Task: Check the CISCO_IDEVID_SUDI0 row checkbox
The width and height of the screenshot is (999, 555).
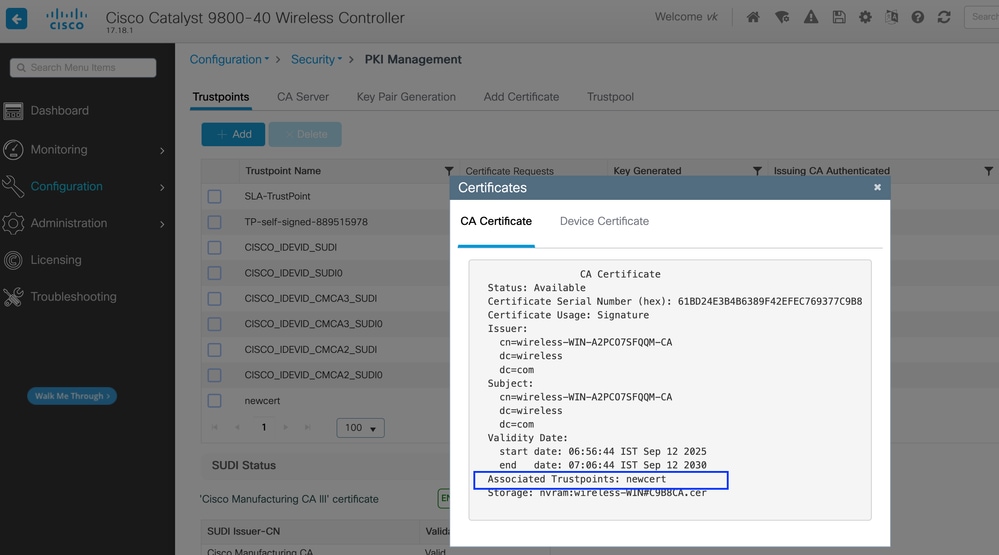Action: click(x=214, y=273)
